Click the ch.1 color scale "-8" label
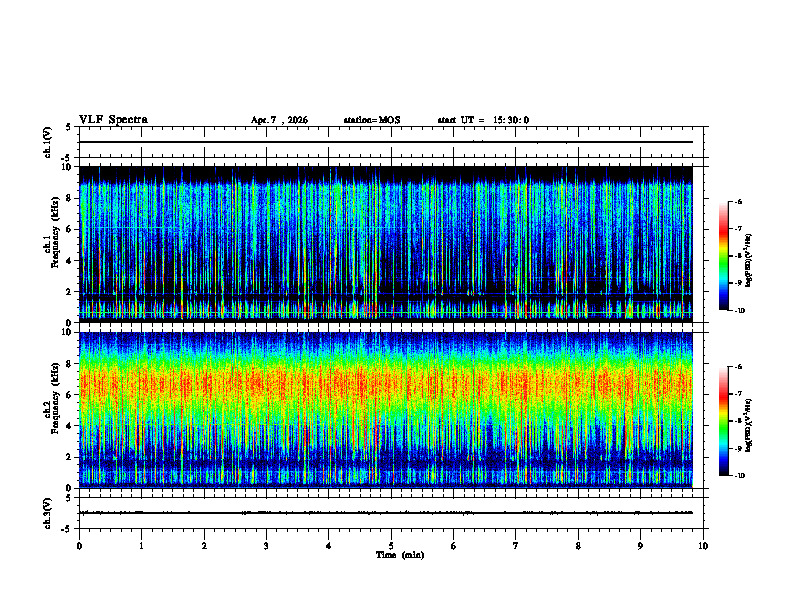This screenshot has width=792, height=612. point(738,256)
